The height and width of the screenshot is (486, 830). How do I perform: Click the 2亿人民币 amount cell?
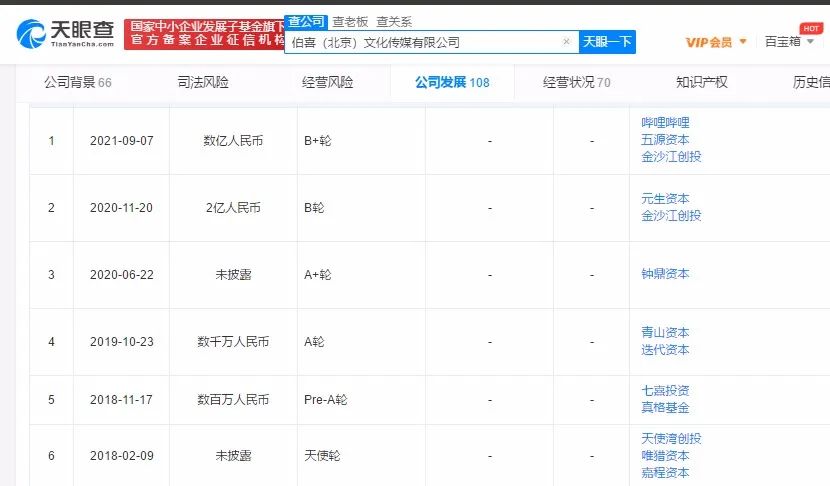tap(233, 208)
